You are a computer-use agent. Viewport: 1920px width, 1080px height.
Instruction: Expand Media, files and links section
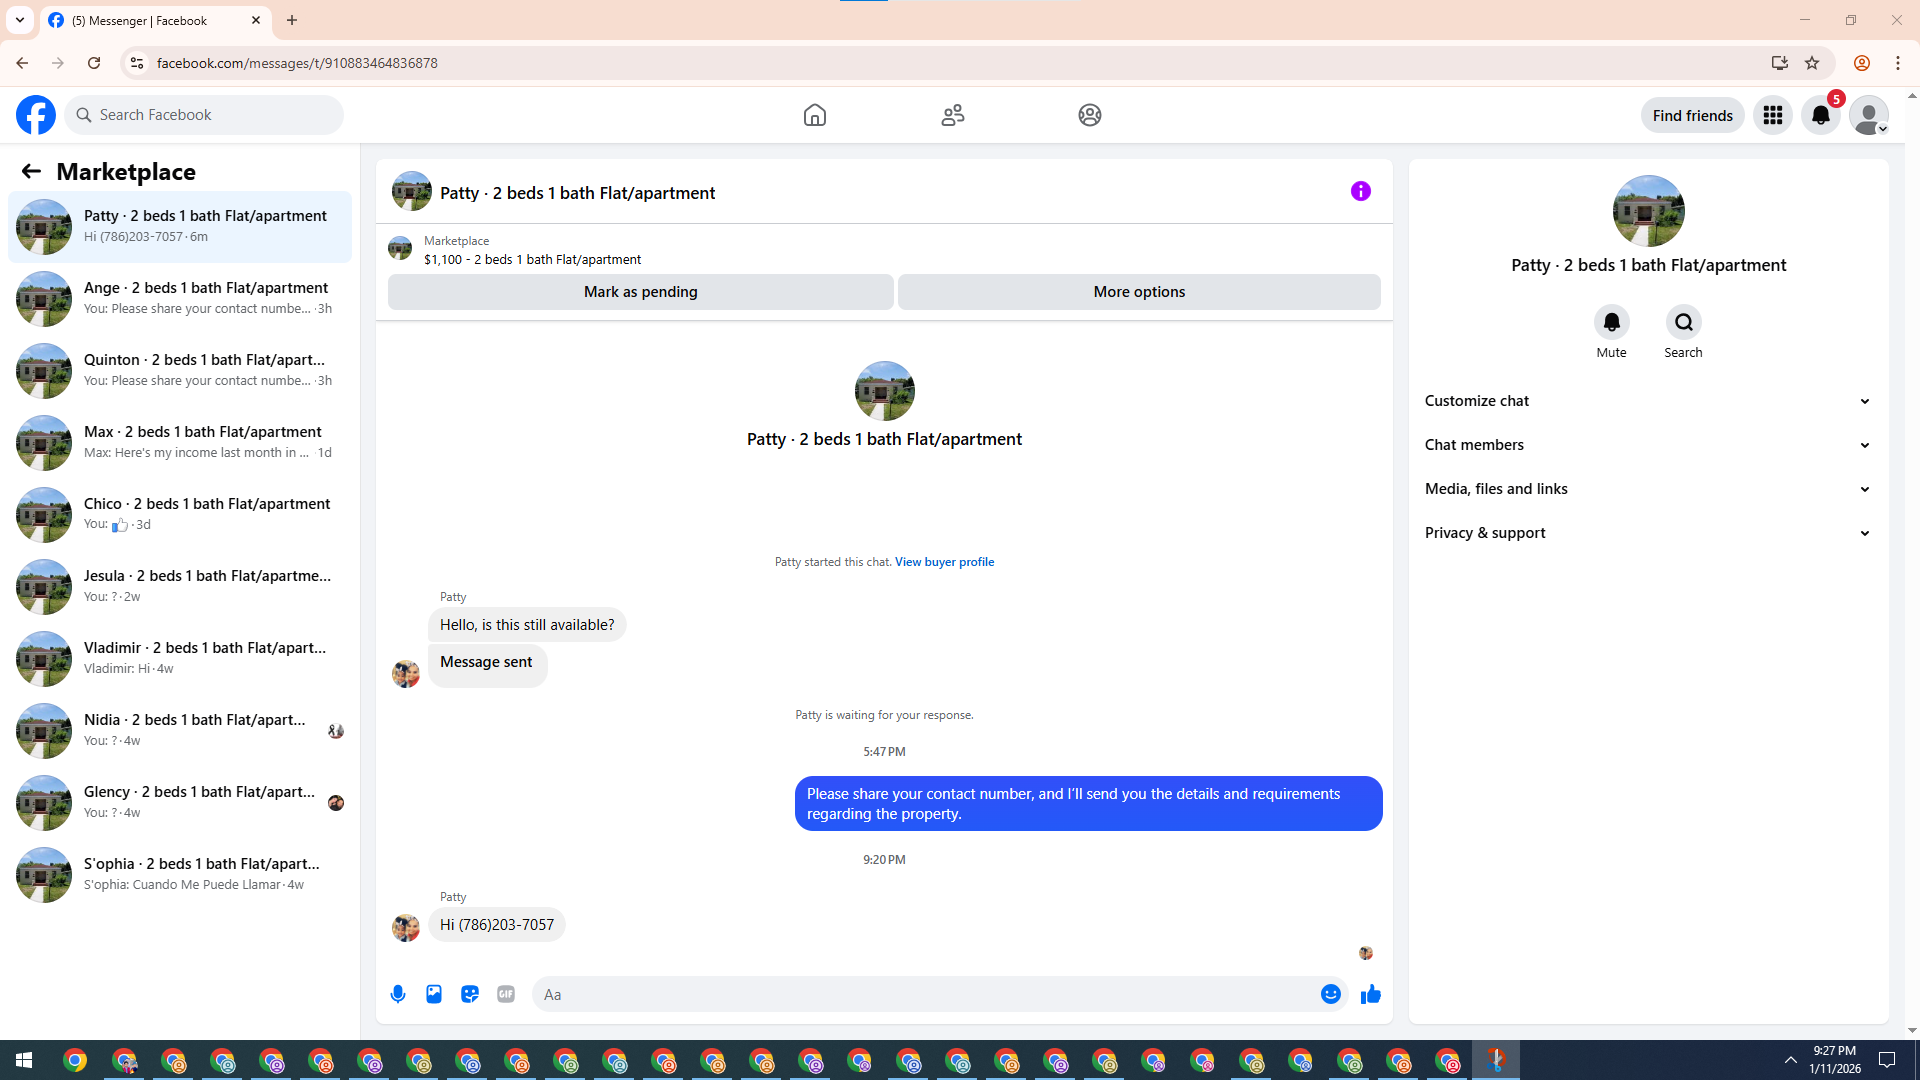[x=1648, y=489]
